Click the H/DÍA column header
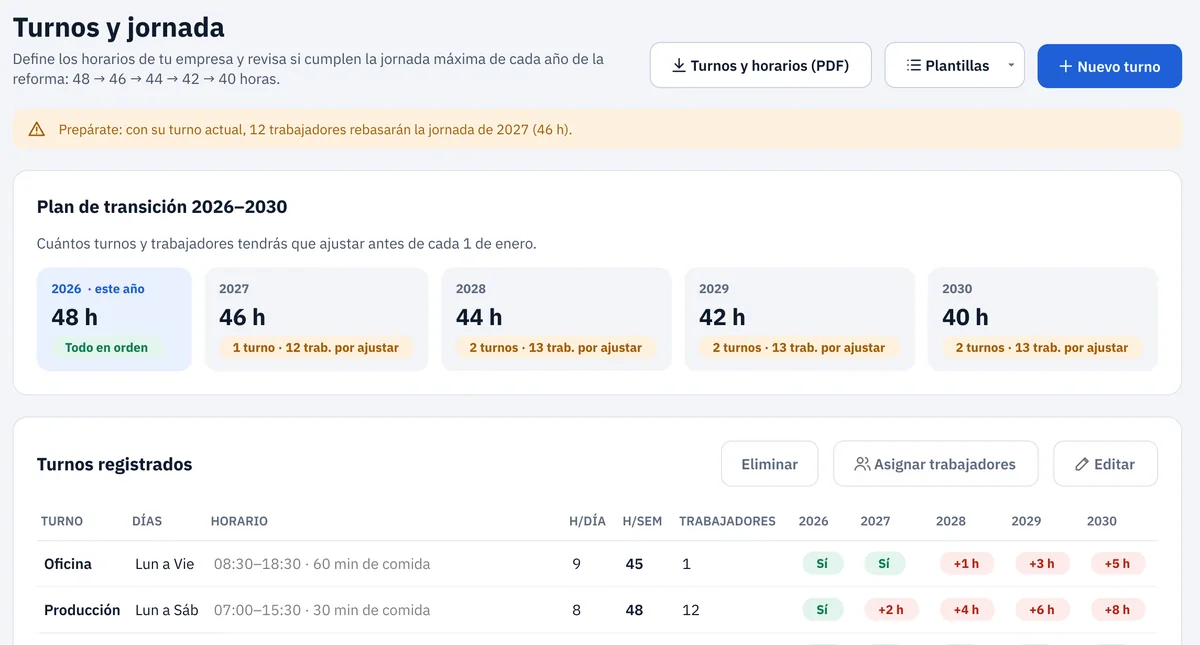 [587, 521]
